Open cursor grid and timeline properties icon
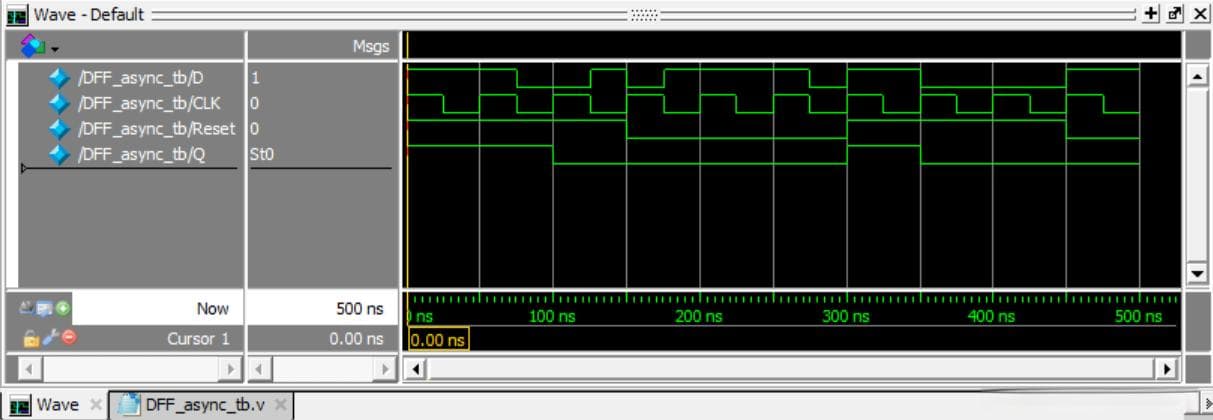Viewport: 1213px width, 420px height. (45, 308)
